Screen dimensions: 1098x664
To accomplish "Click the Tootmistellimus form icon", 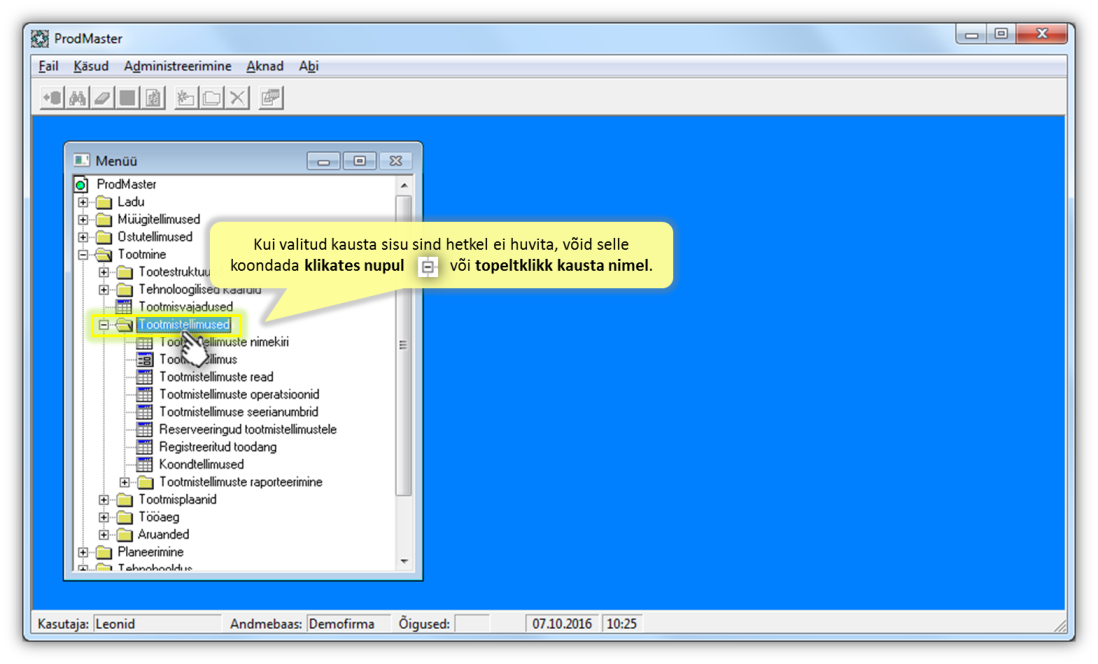I will [x=144, y=359].
